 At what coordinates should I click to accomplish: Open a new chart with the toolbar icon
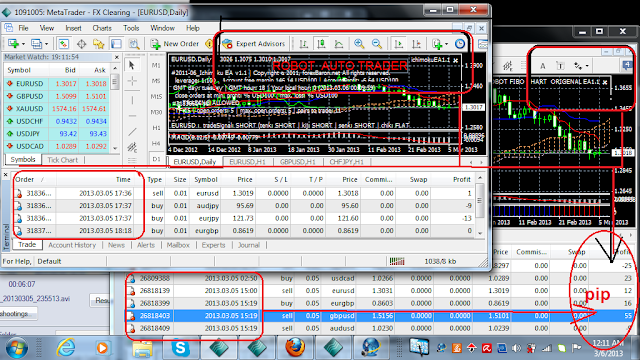(13, 44)
